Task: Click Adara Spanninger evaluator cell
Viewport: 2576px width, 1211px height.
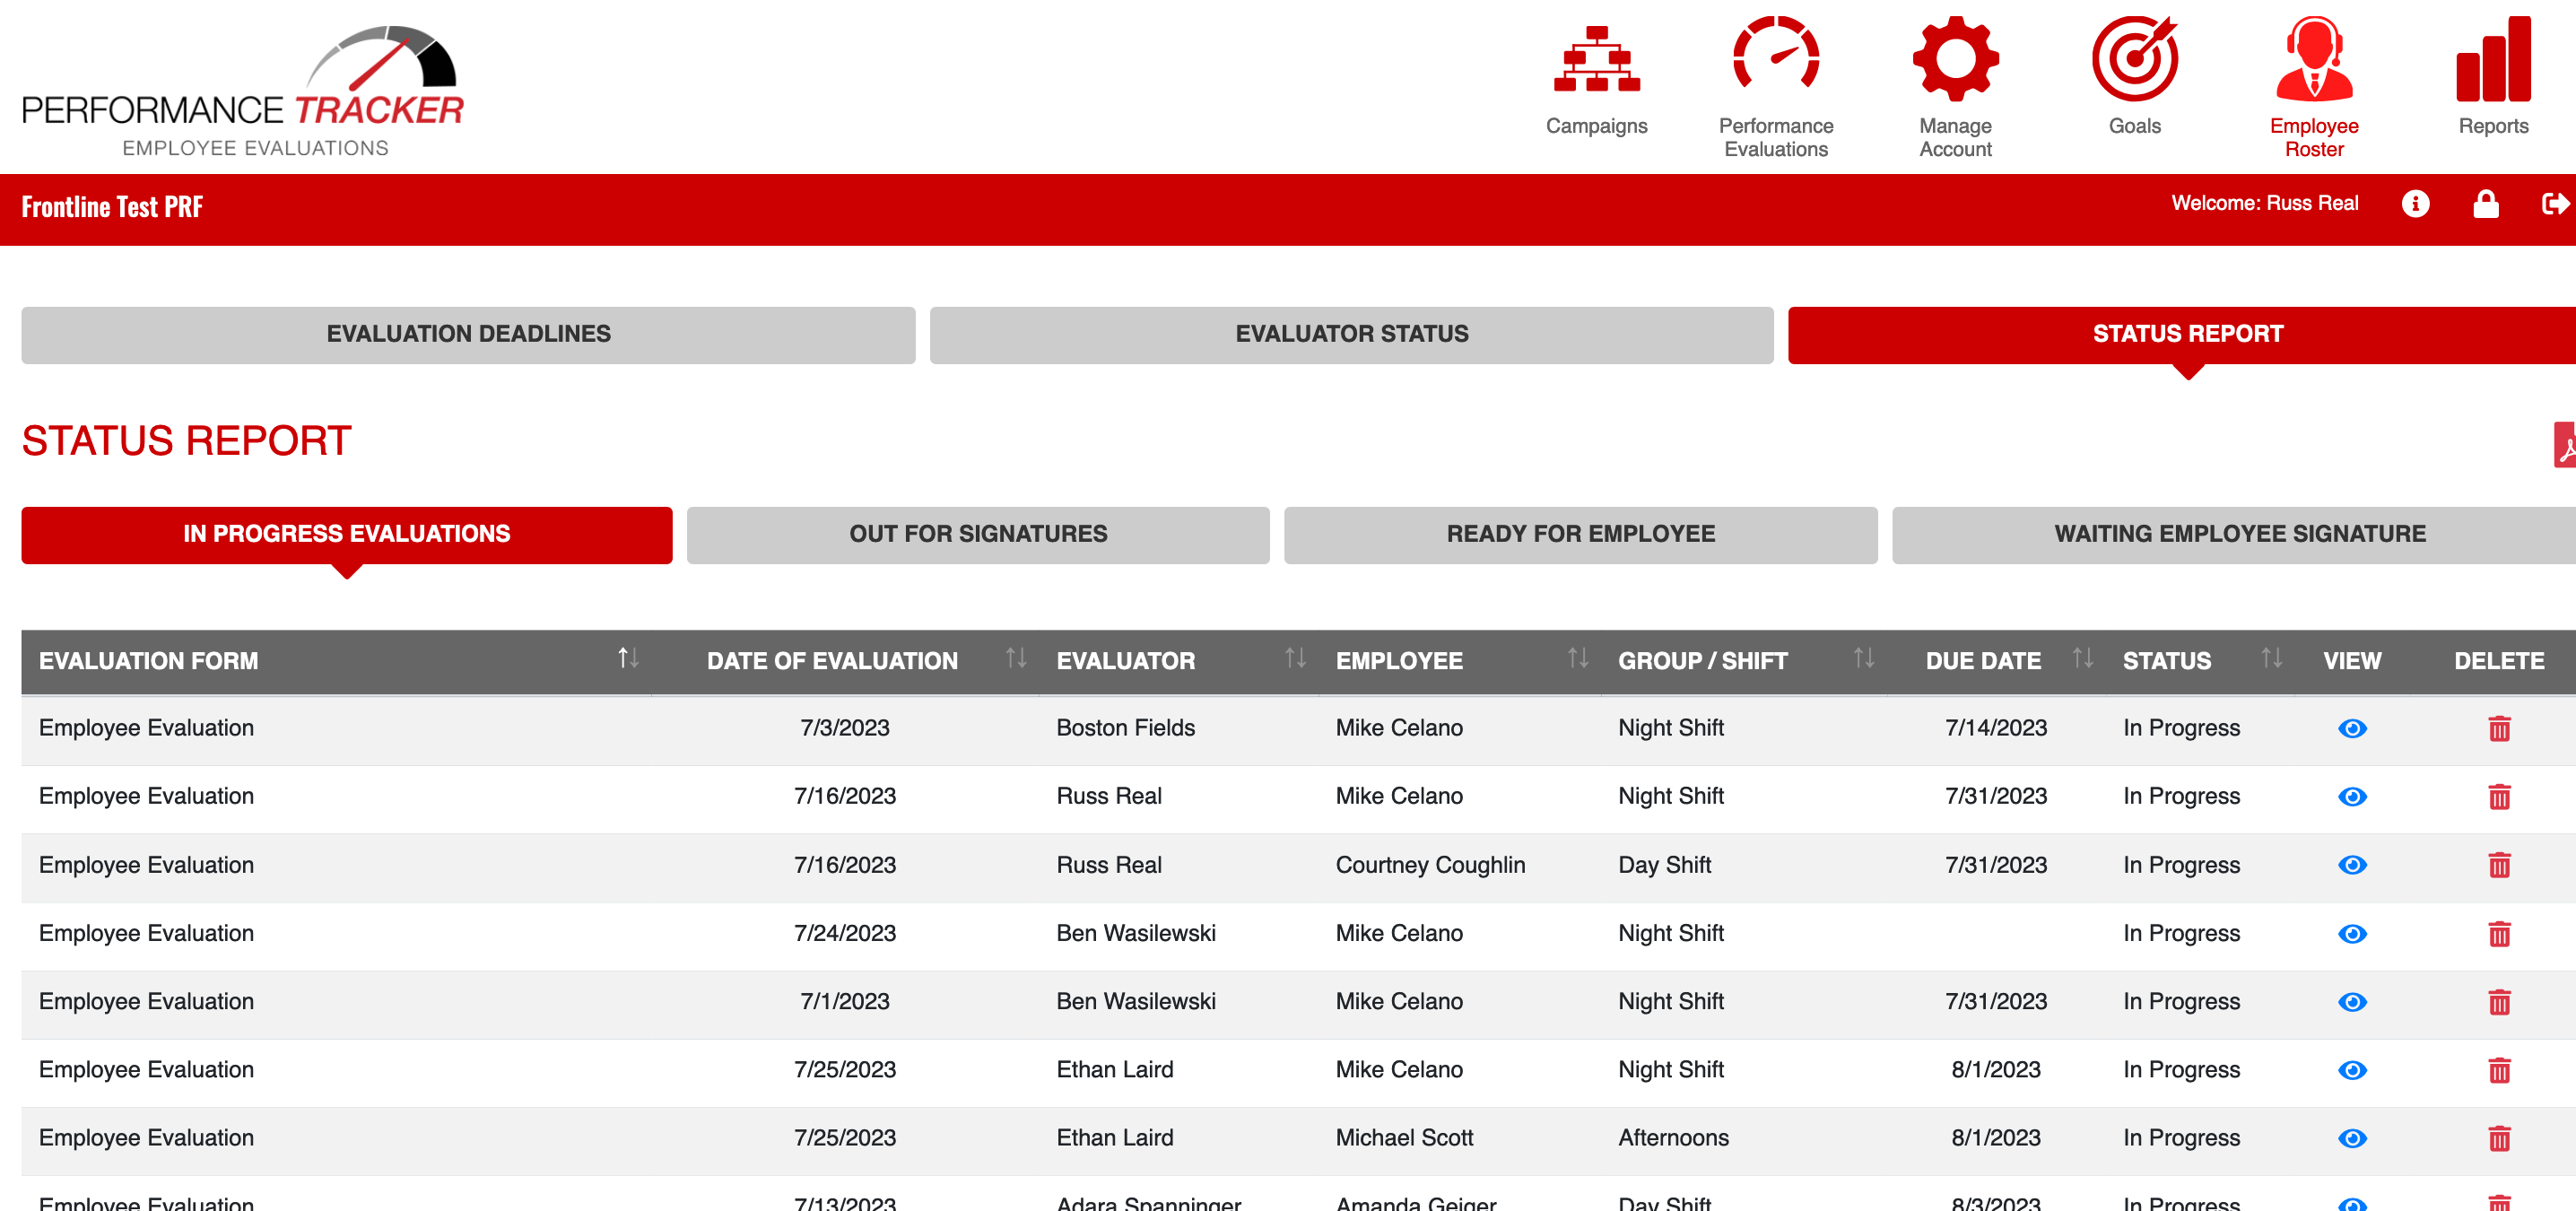Action: coord(1148,1203)
